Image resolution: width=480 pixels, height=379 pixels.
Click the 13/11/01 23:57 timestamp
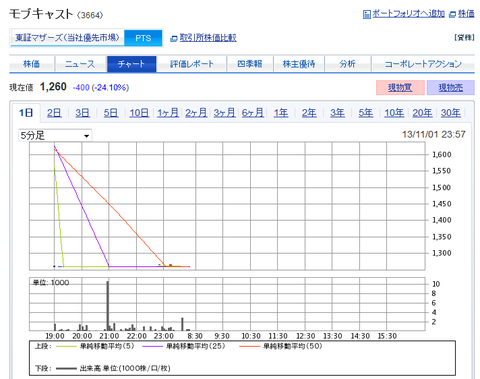tap(434, 135)
